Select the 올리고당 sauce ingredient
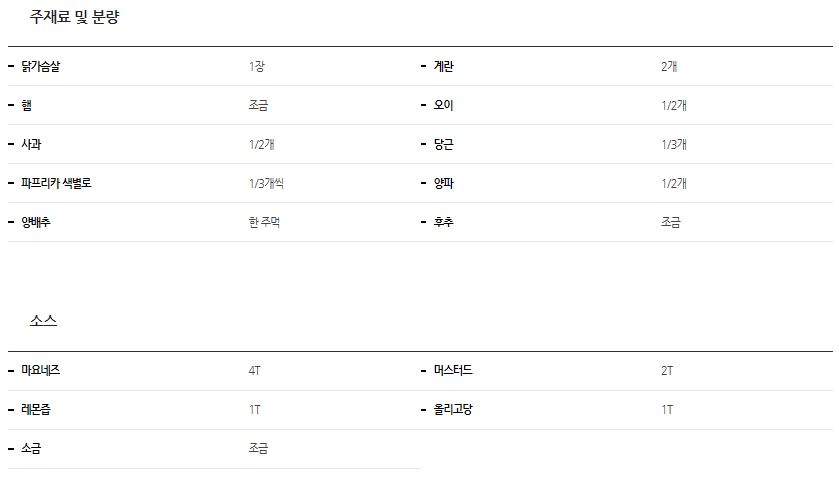The width and height of the screenshot is (839, 490). 453,410
